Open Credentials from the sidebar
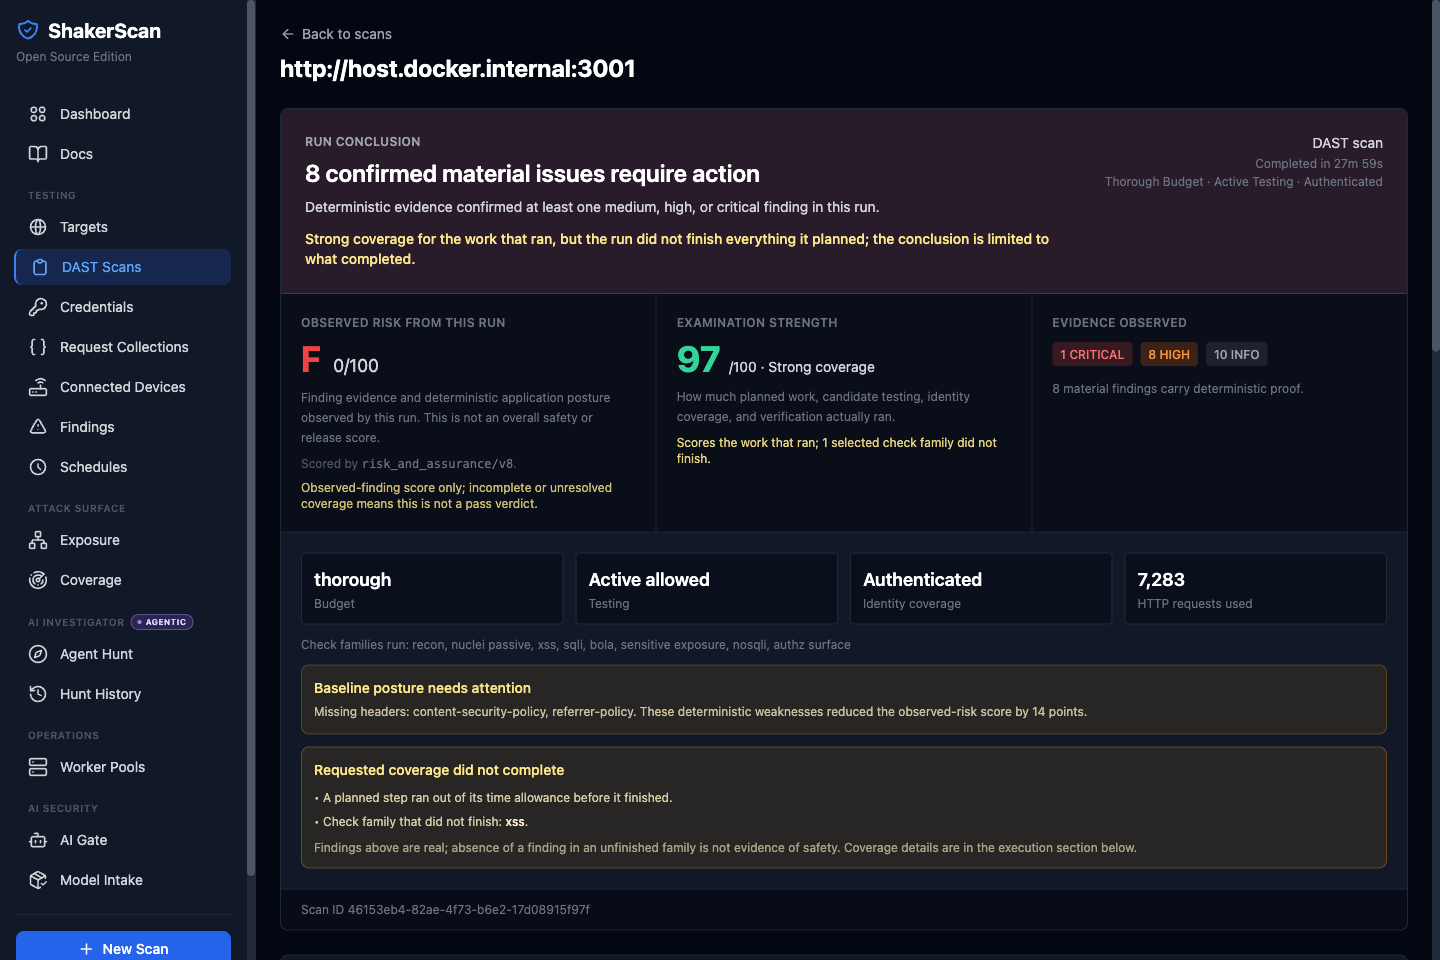The width and height of the screenshot is (1440, 960). point(123,307)
